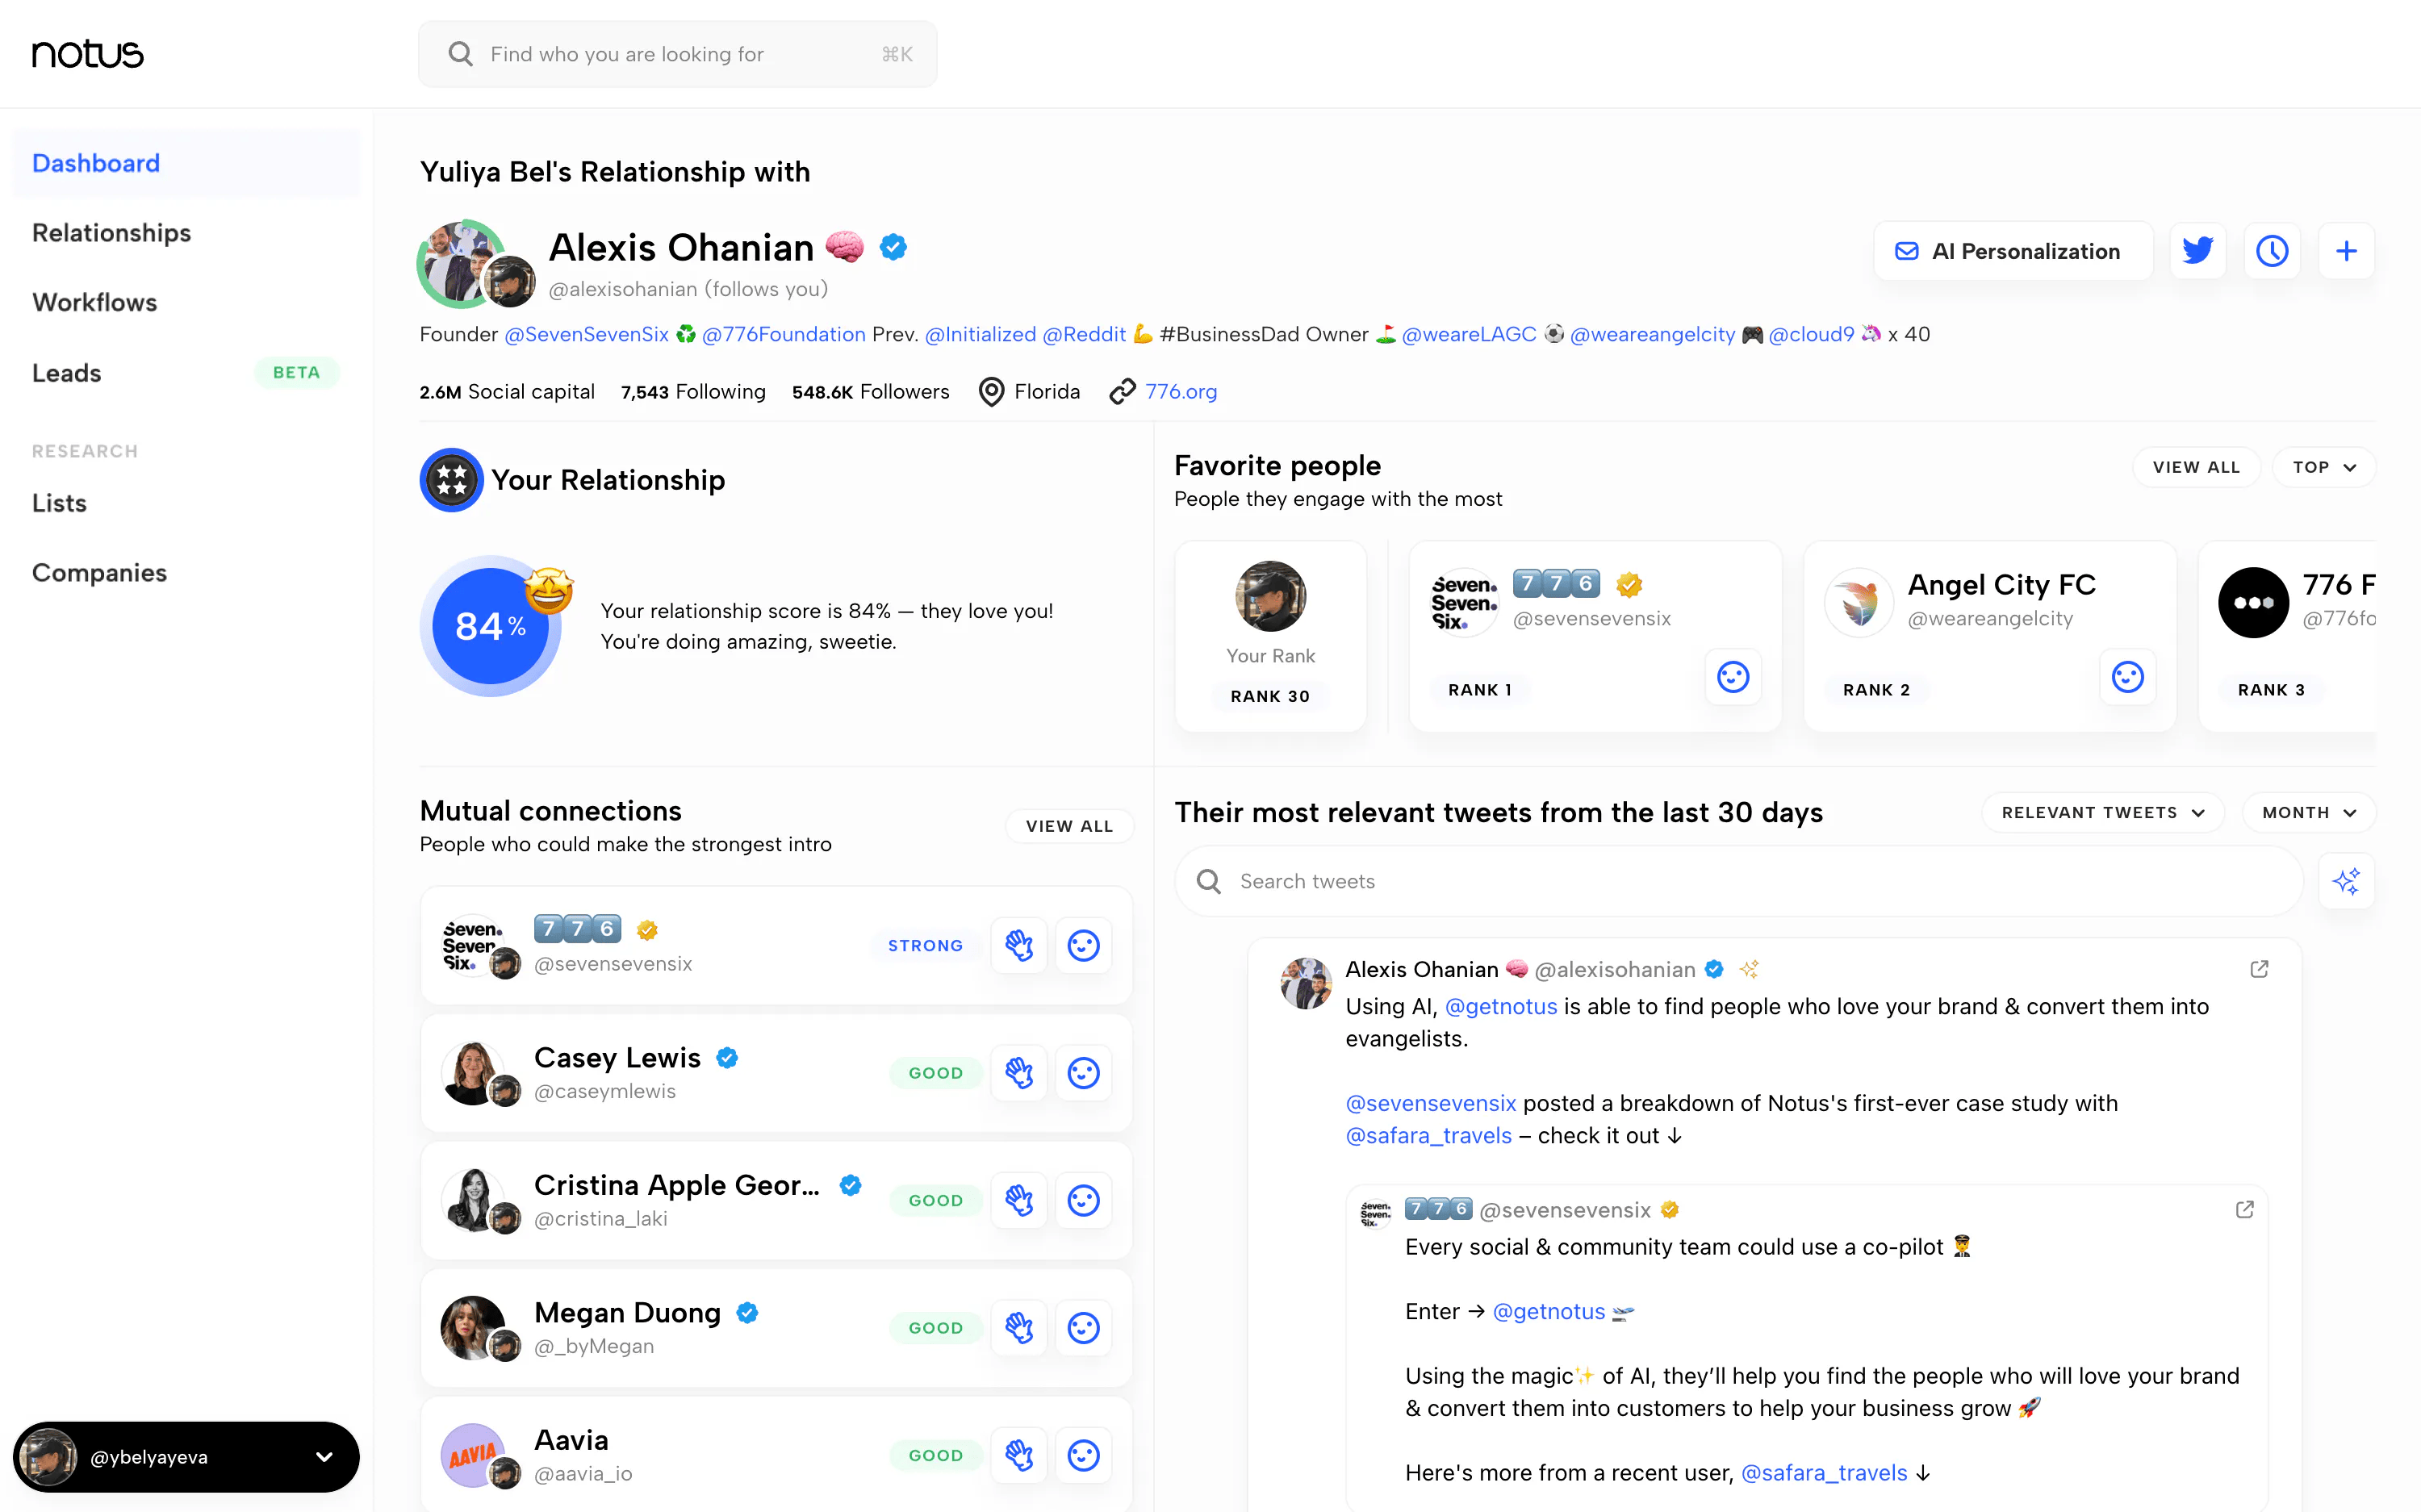Click the 7,543 Following count
The image size is (2421, 1512).
coord(692,391)
